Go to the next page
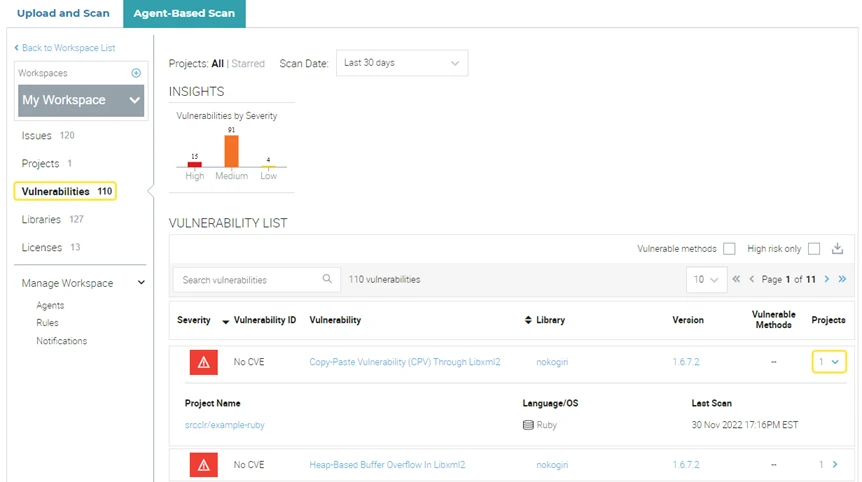The width and height of the screenshot is (862, 482). [826, 279]
